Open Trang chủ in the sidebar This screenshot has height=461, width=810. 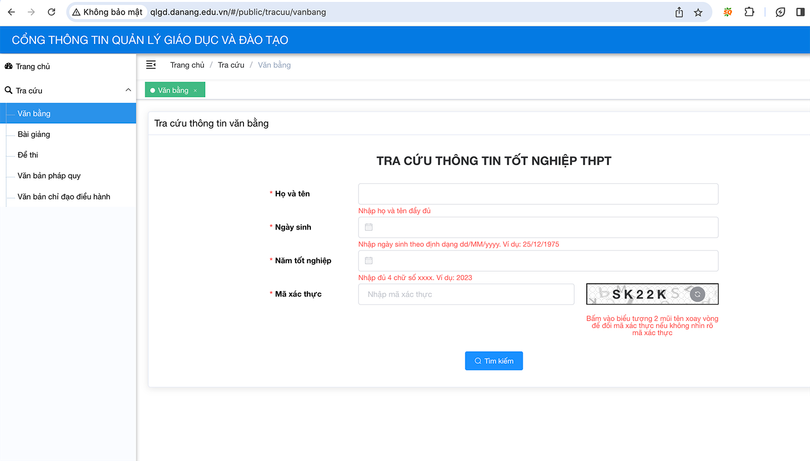(x=68, y=66)
